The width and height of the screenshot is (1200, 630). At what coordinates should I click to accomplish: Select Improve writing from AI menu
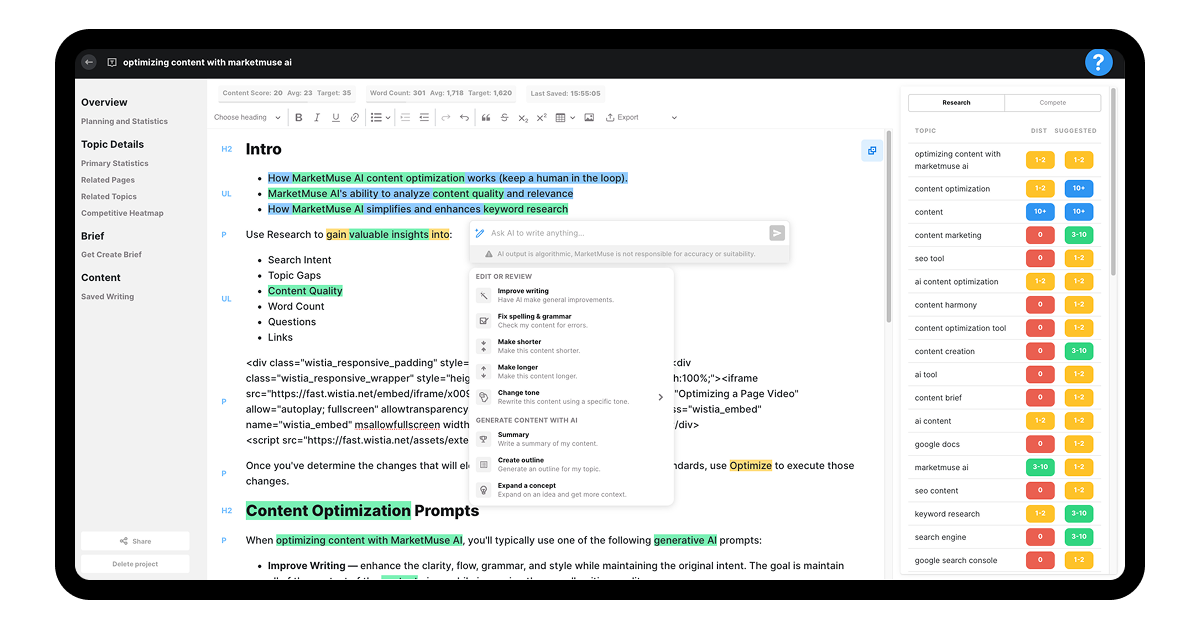(x=571, y=295)
